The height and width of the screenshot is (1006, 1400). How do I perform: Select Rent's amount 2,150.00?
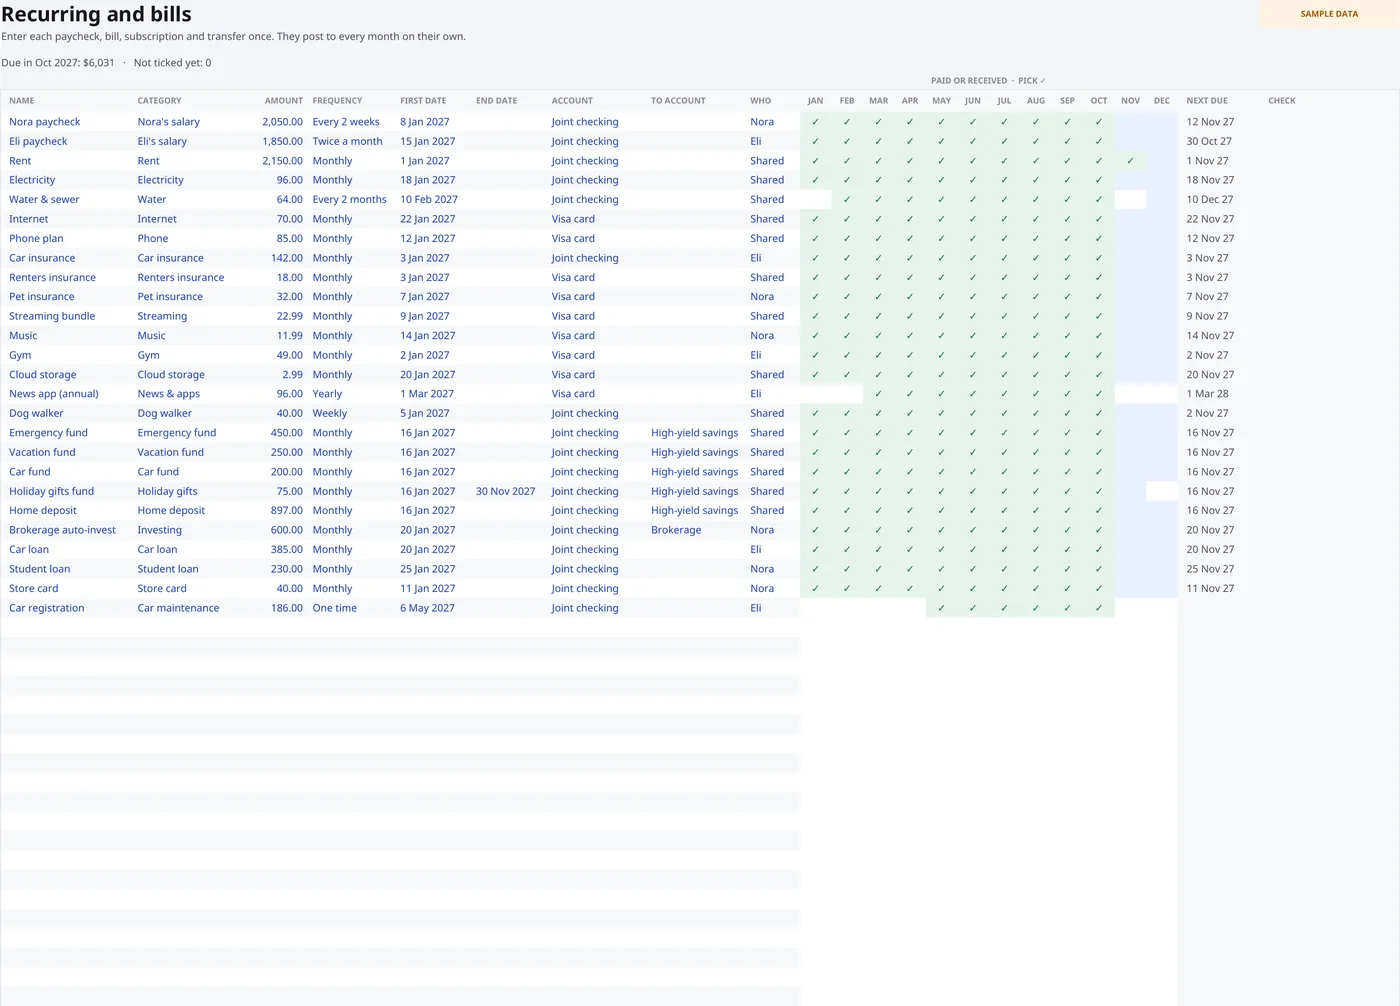coord(283,161)
